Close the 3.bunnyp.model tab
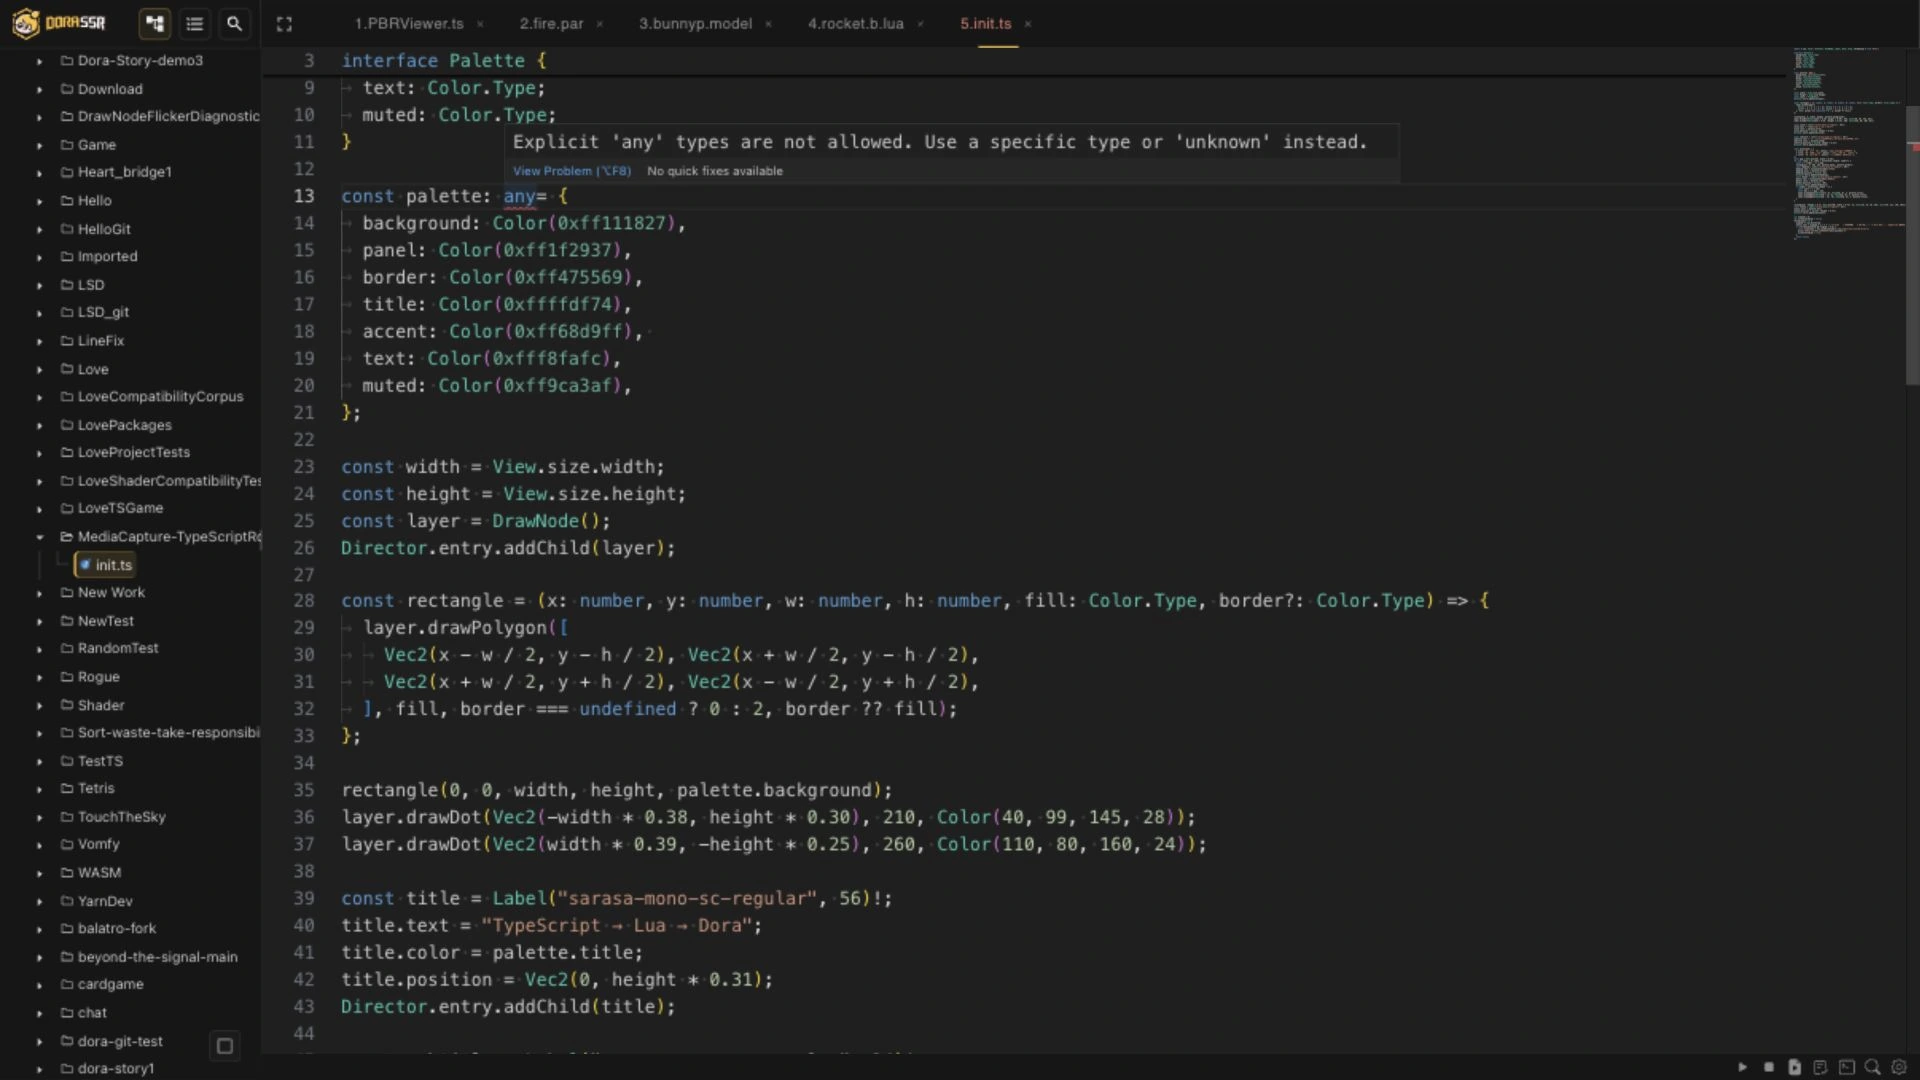The height and width of the screenshot is (1080, 1920). coord(768,24)
